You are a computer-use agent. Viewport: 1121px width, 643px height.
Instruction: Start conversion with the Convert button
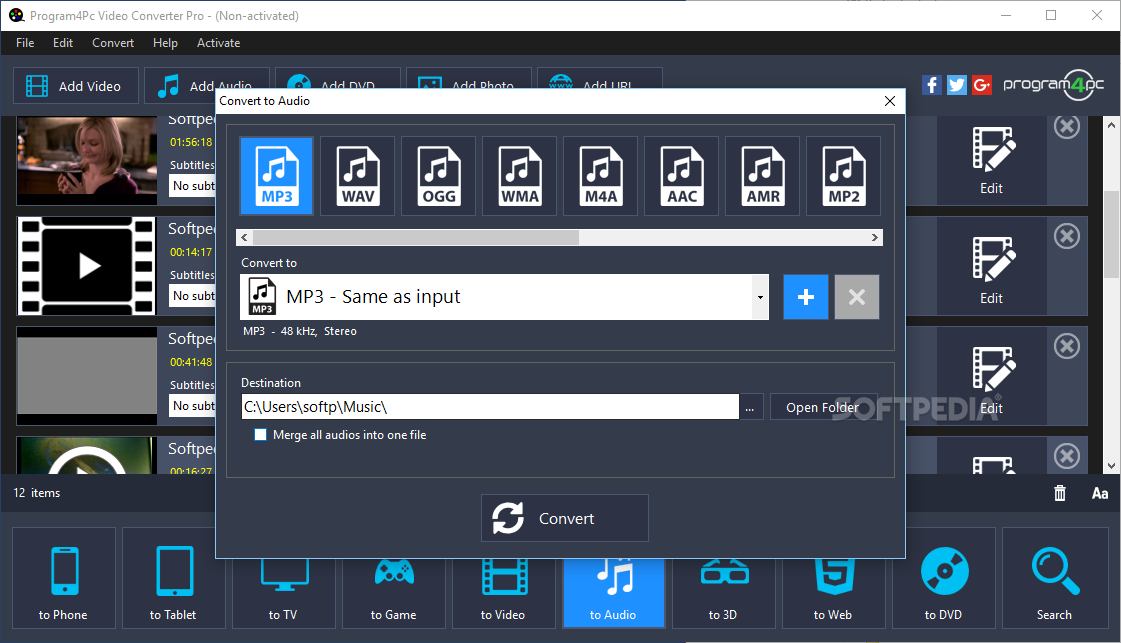(x=565, y=518)
